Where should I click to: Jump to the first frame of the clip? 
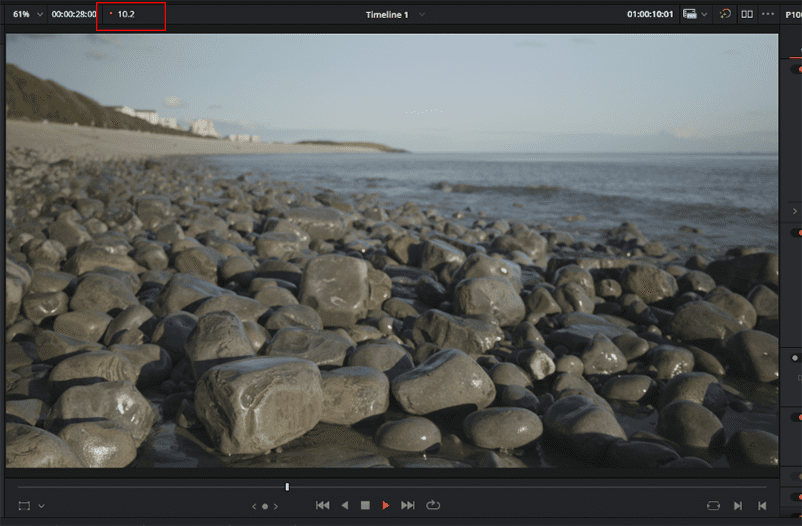pos(323,506)
